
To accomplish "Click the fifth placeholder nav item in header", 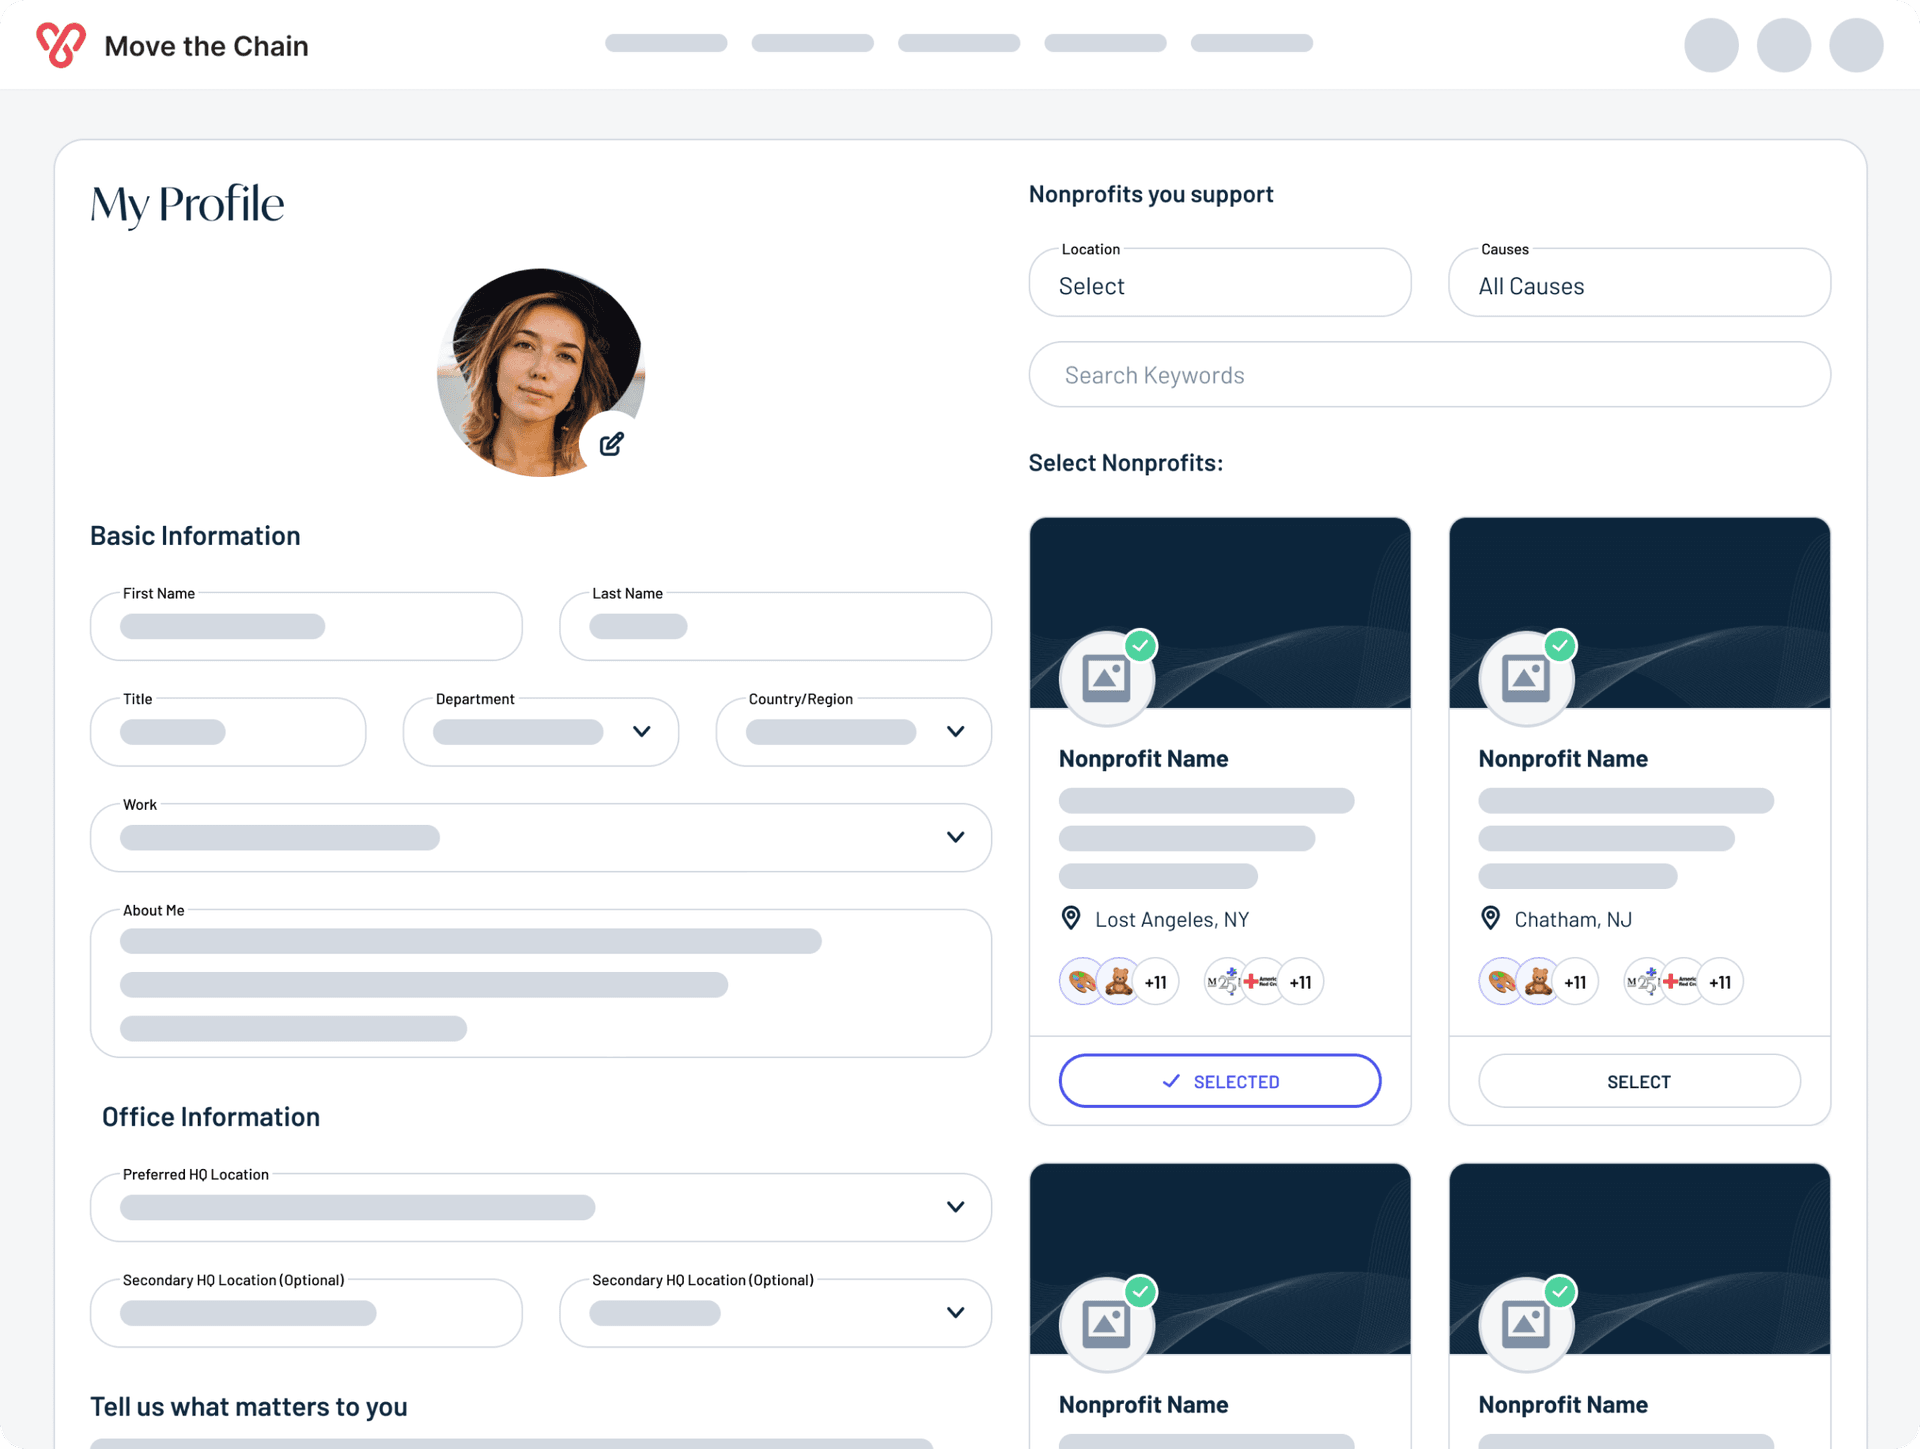I will coord(1252,43).
